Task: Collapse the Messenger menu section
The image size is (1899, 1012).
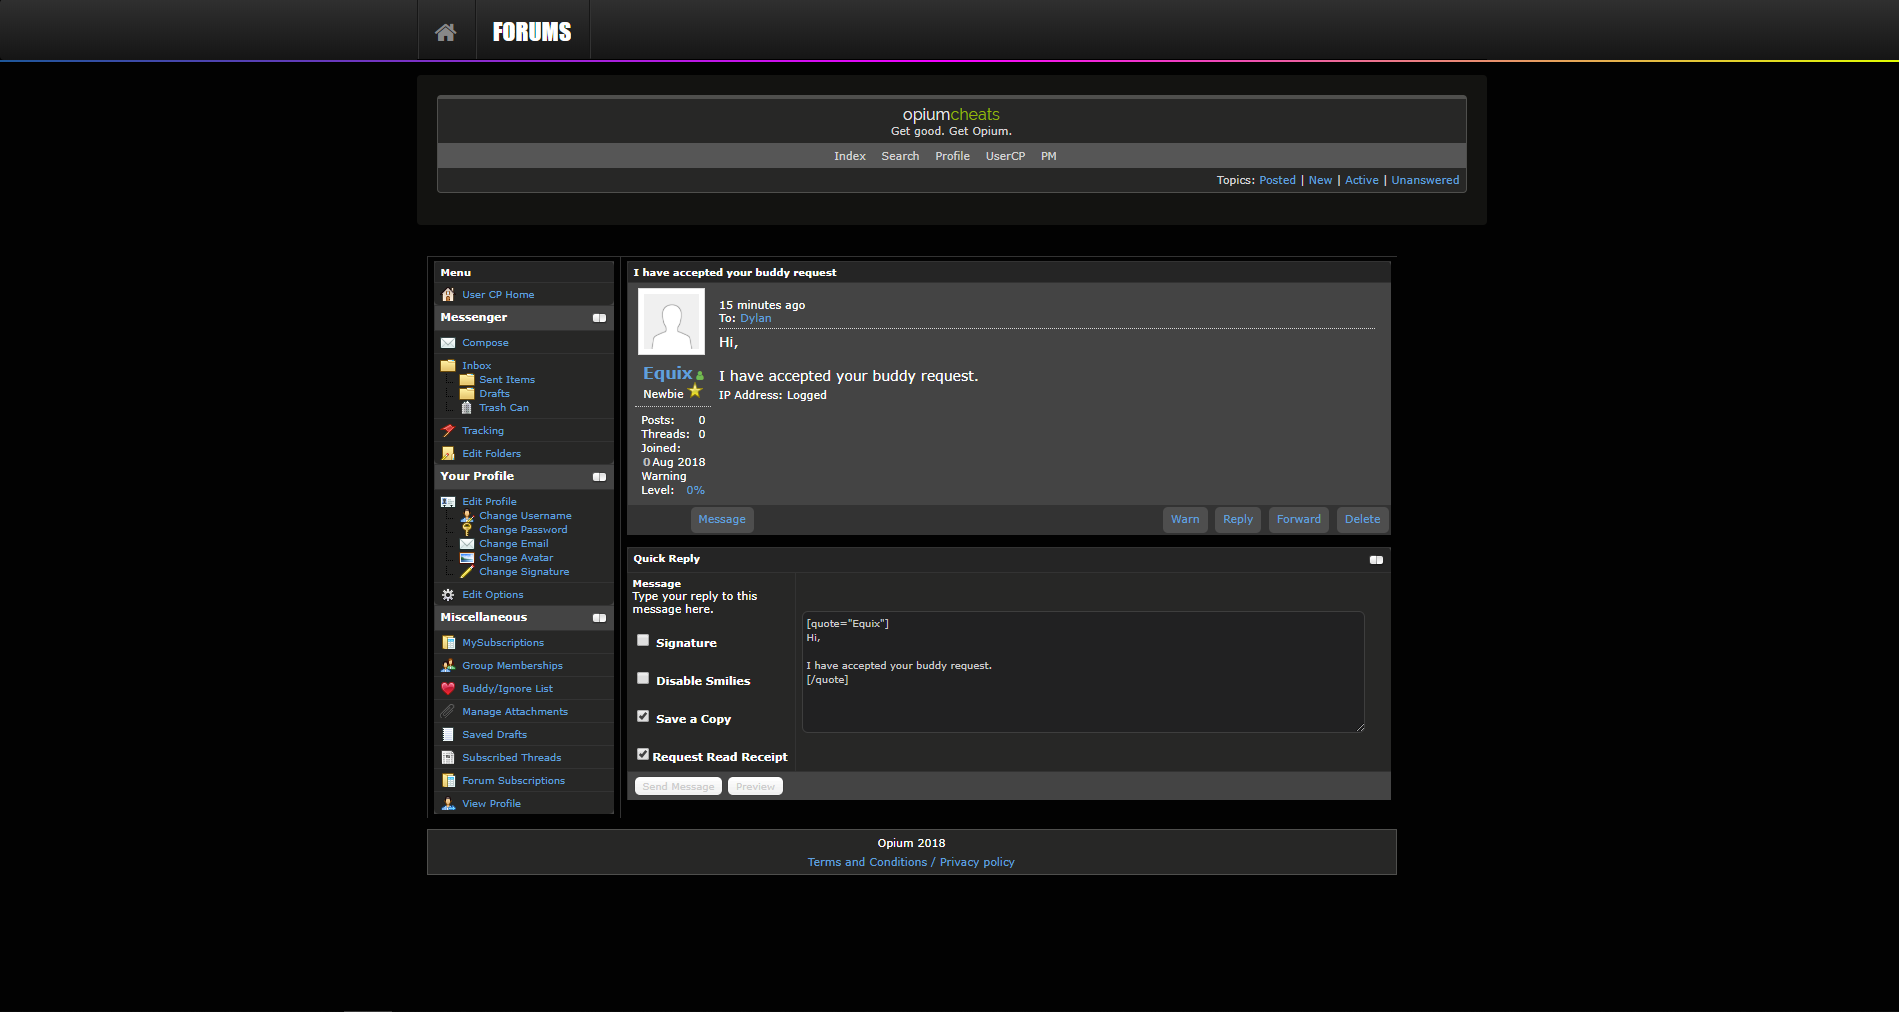Action: point(599,318)
